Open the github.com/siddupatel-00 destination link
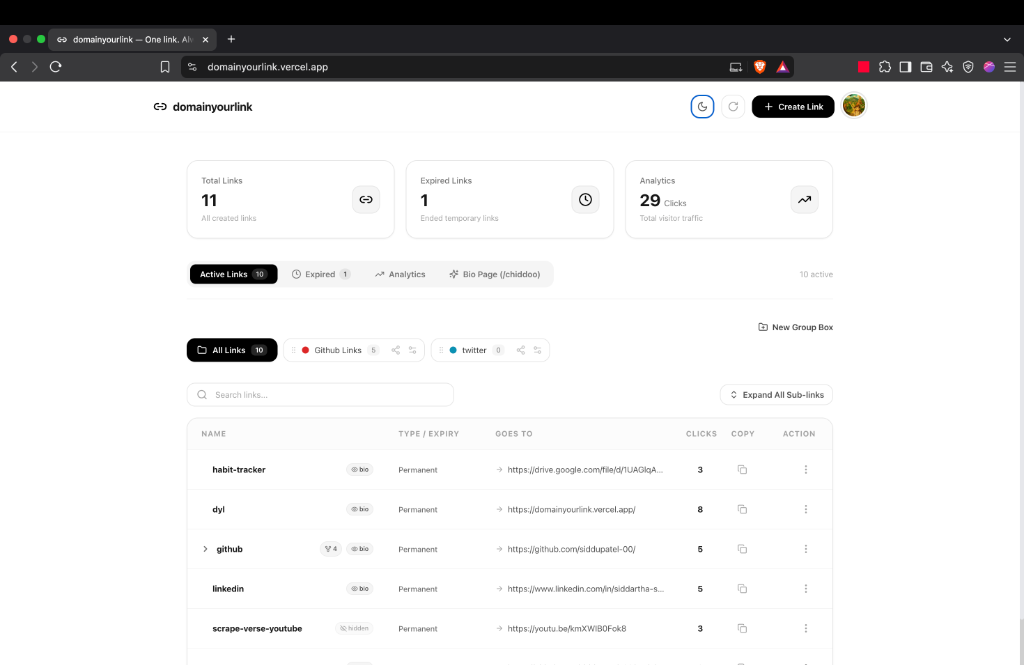1024x665 pixels. 571,549
